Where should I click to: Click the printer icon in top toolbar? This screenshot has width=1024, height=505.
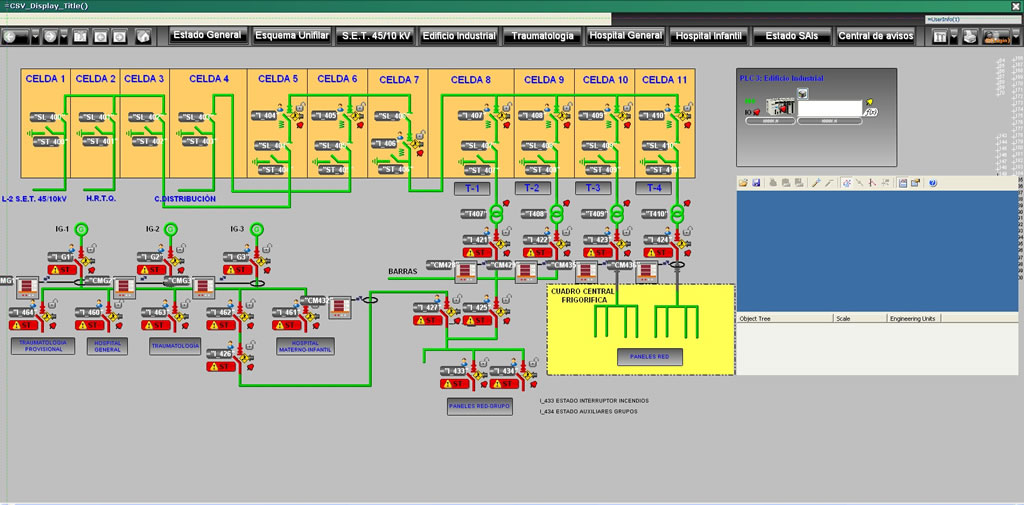coord(970,37)
